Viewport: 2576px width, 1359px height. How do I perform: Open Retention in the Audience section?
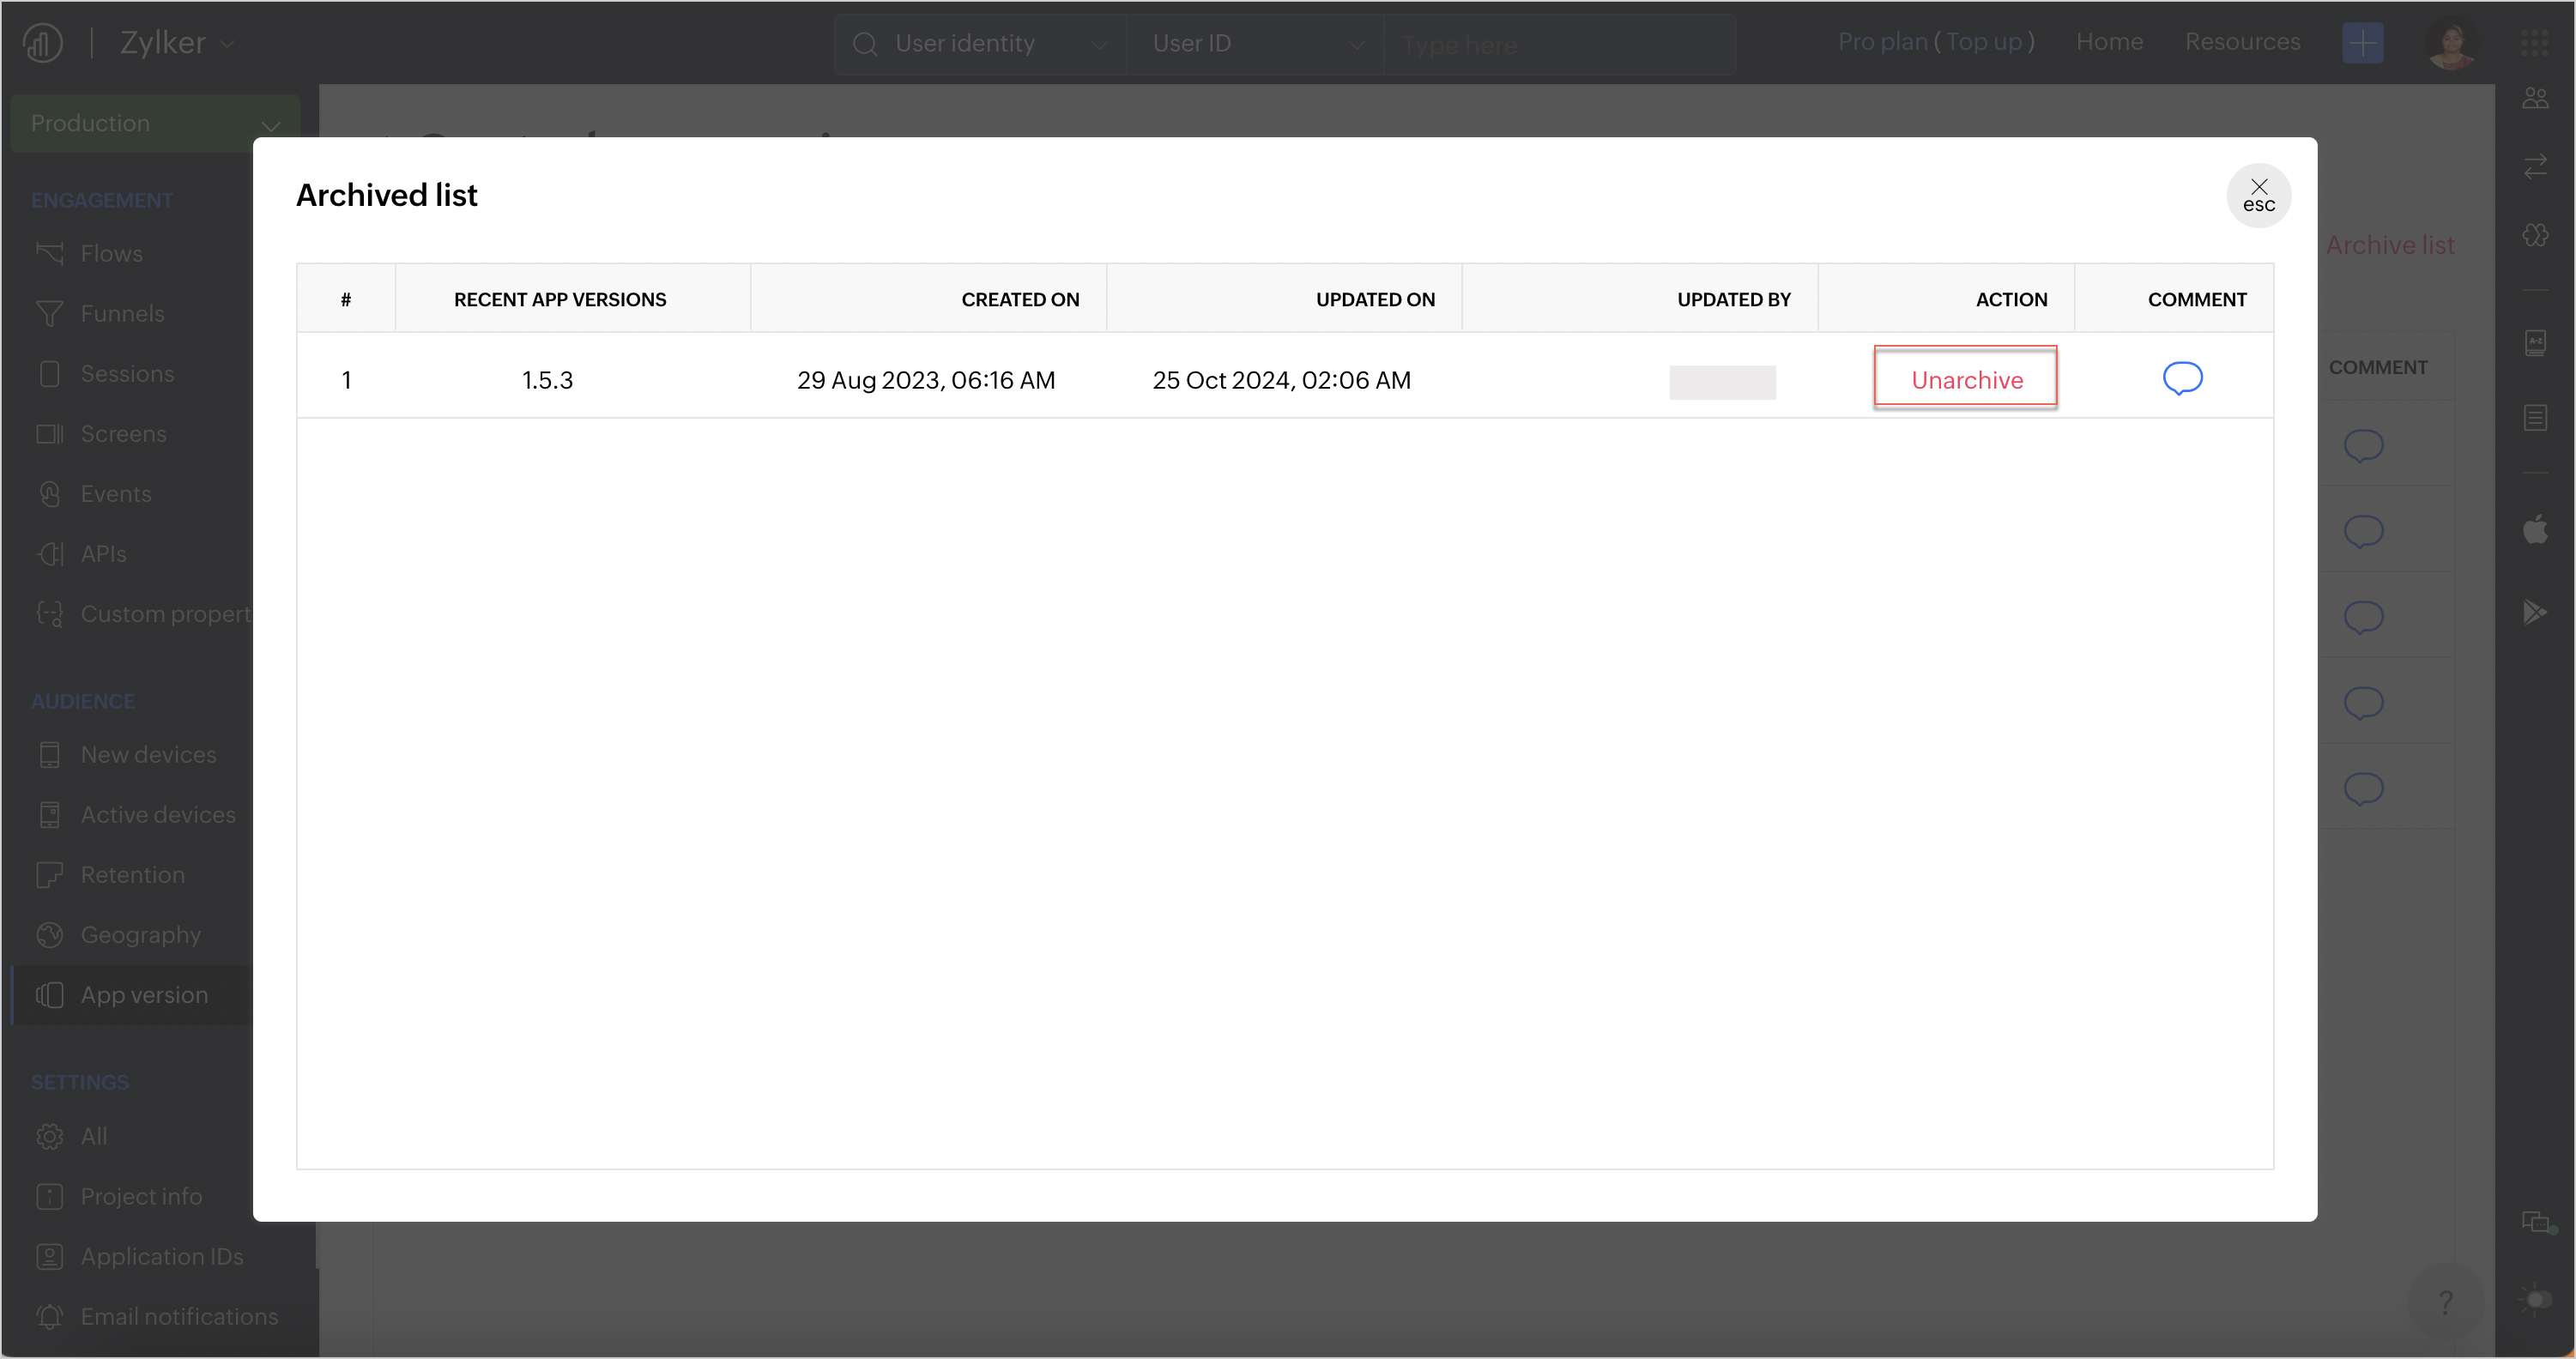click(132, 875)
